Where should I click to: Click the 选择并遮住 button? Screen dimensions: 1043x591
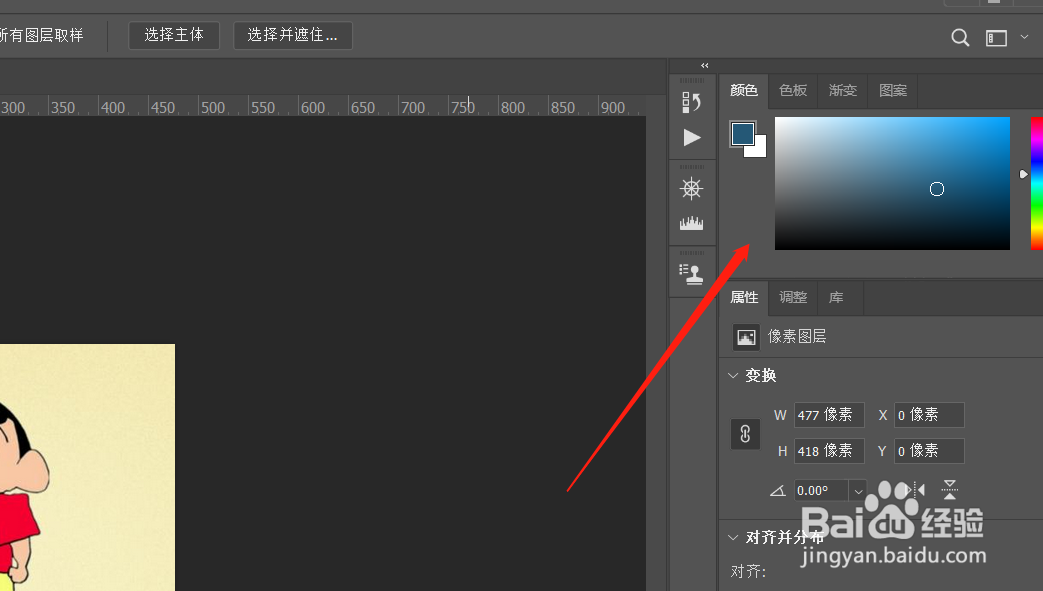(x=292, y=35)
